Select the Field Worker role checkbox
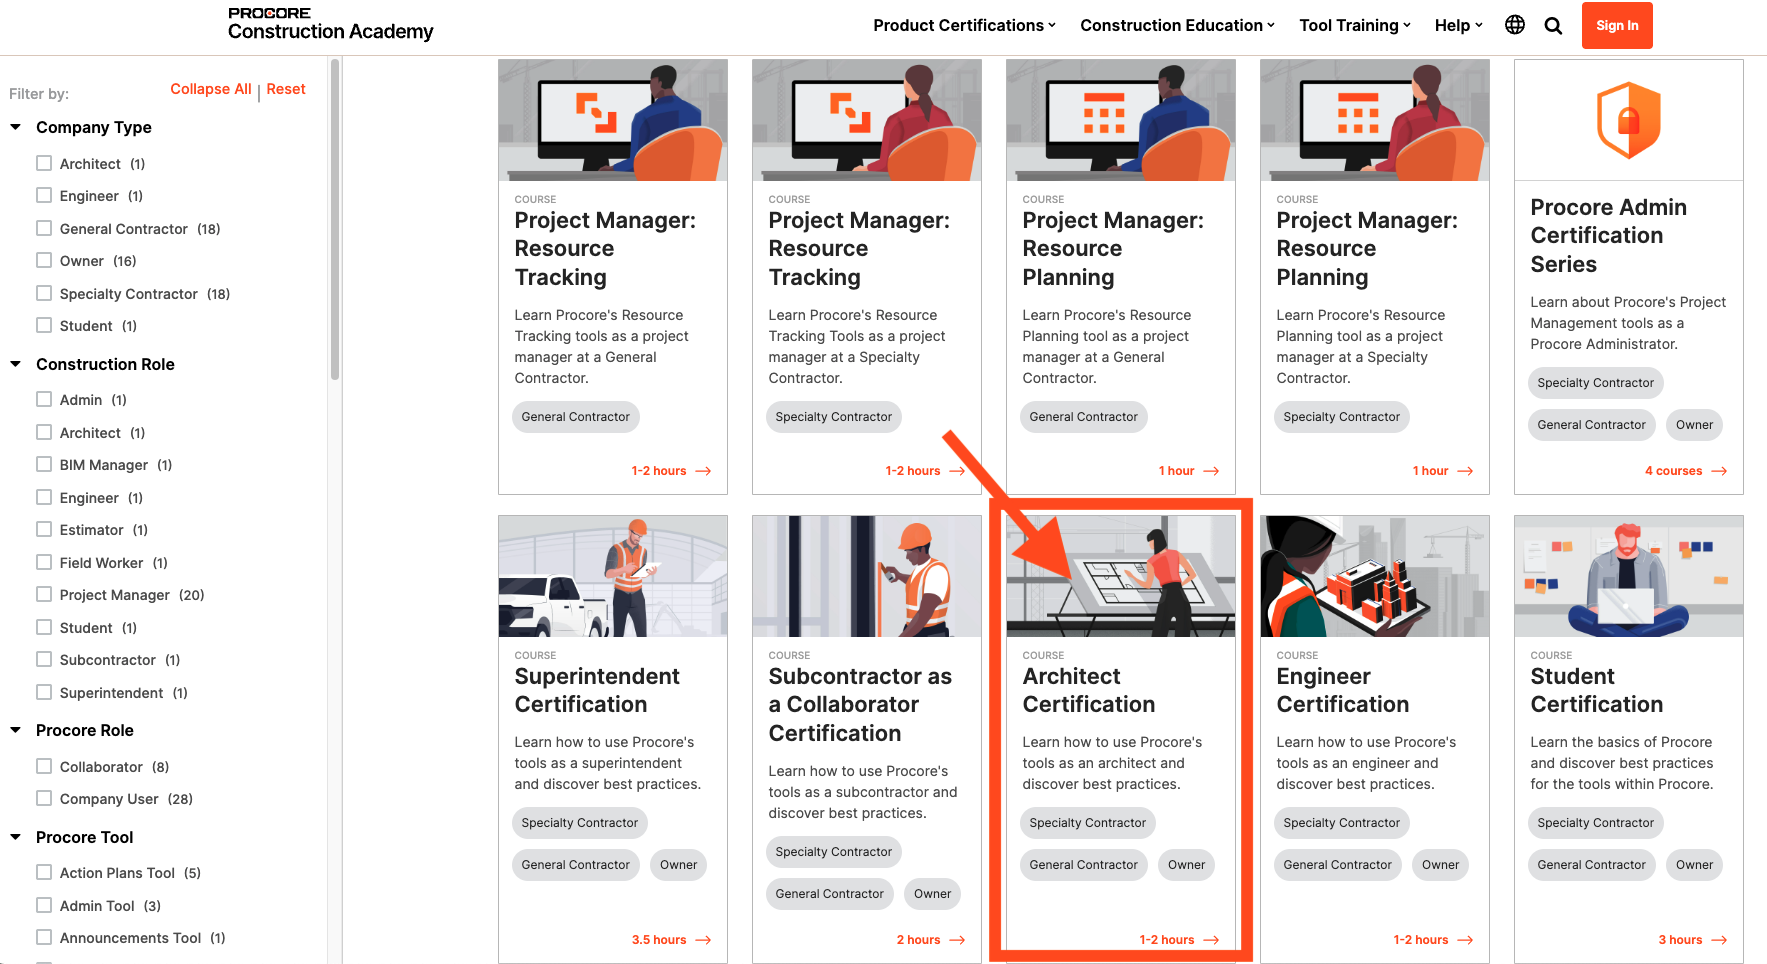 click(44, 562)
